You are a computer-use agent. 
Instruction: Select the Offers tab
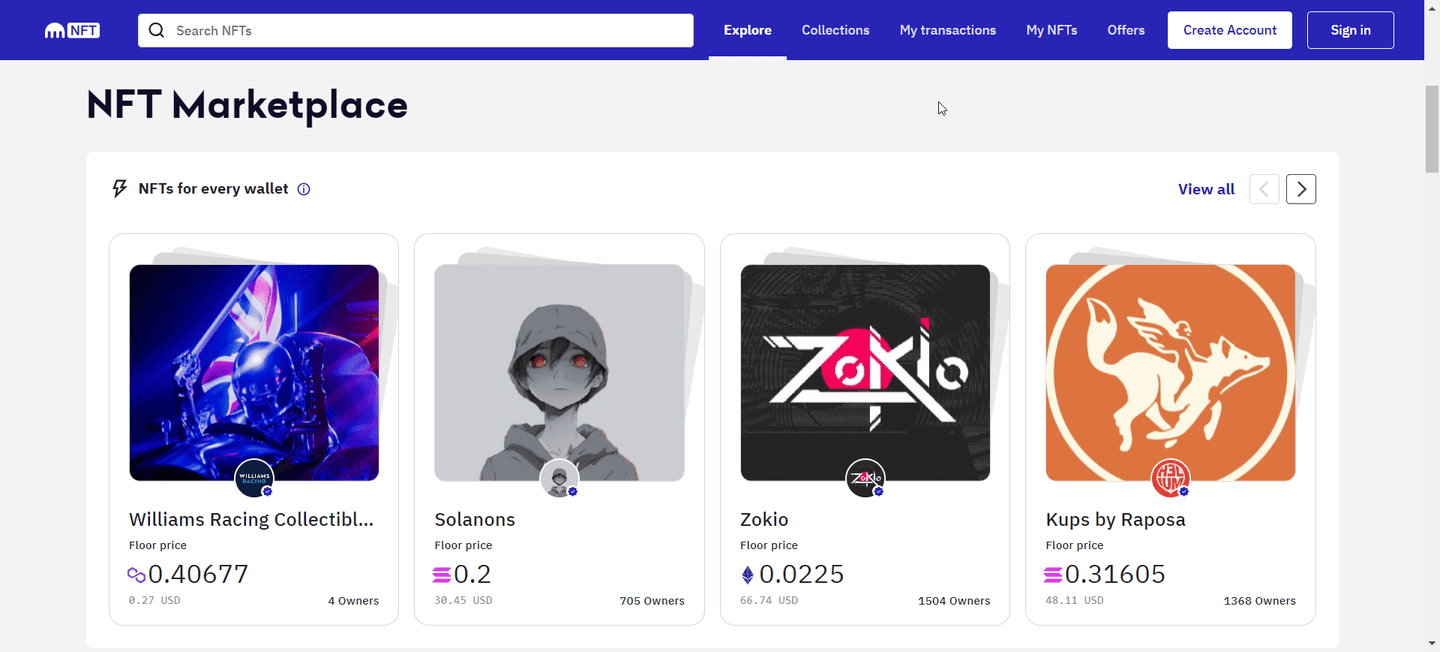point(1125,30)
